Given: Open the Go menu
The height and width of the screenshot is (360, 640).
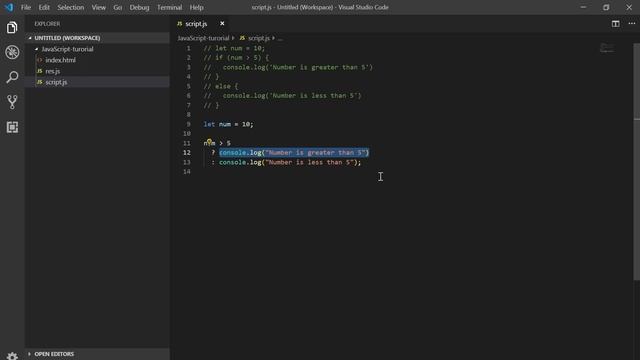Looking at the screenshot, I should click(x=118, y=7).
